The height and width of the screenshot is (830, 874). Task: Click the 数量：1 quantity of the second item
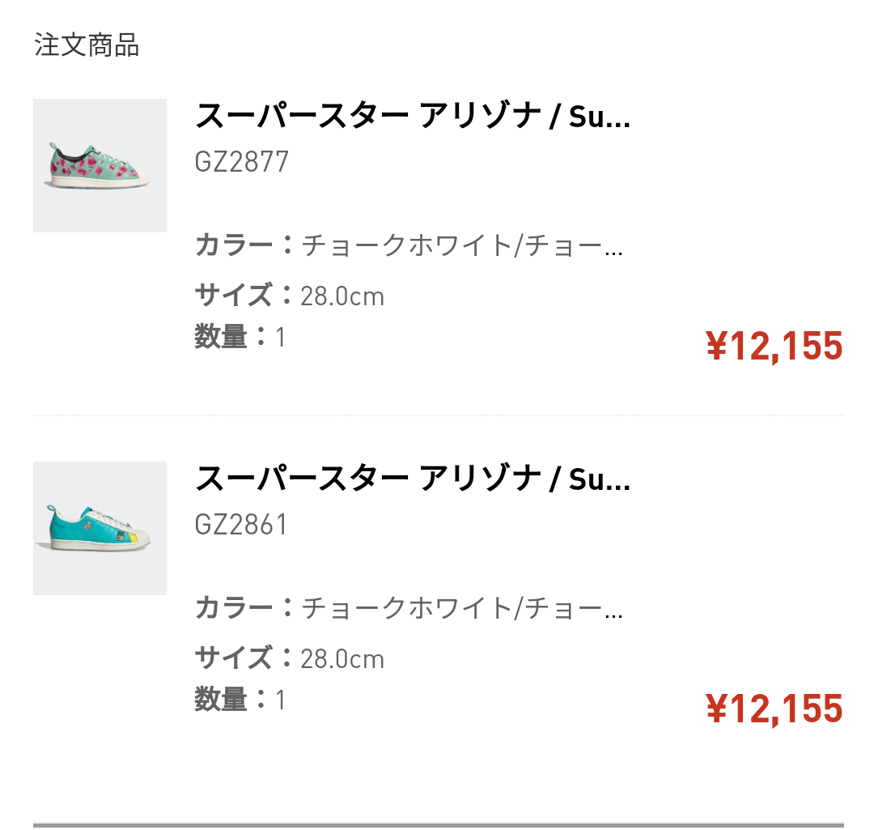238,699
